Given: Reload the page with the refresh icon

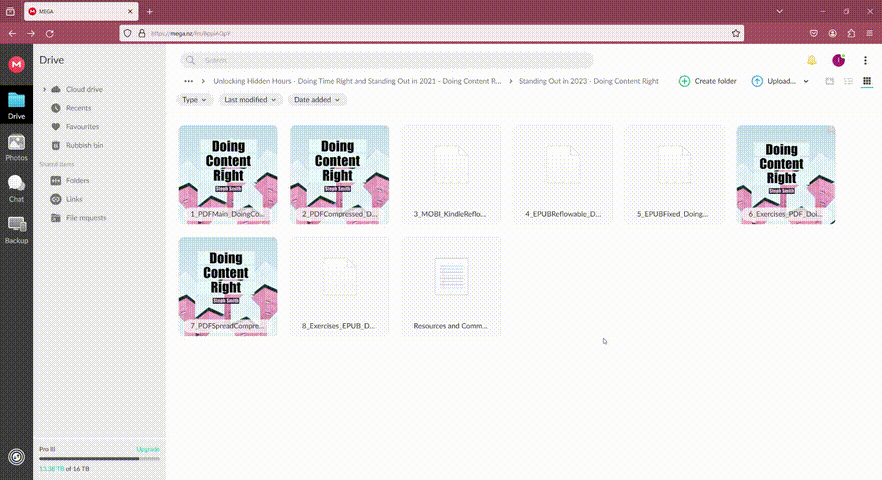Looking at the screenshot, I should coord(50,34).
